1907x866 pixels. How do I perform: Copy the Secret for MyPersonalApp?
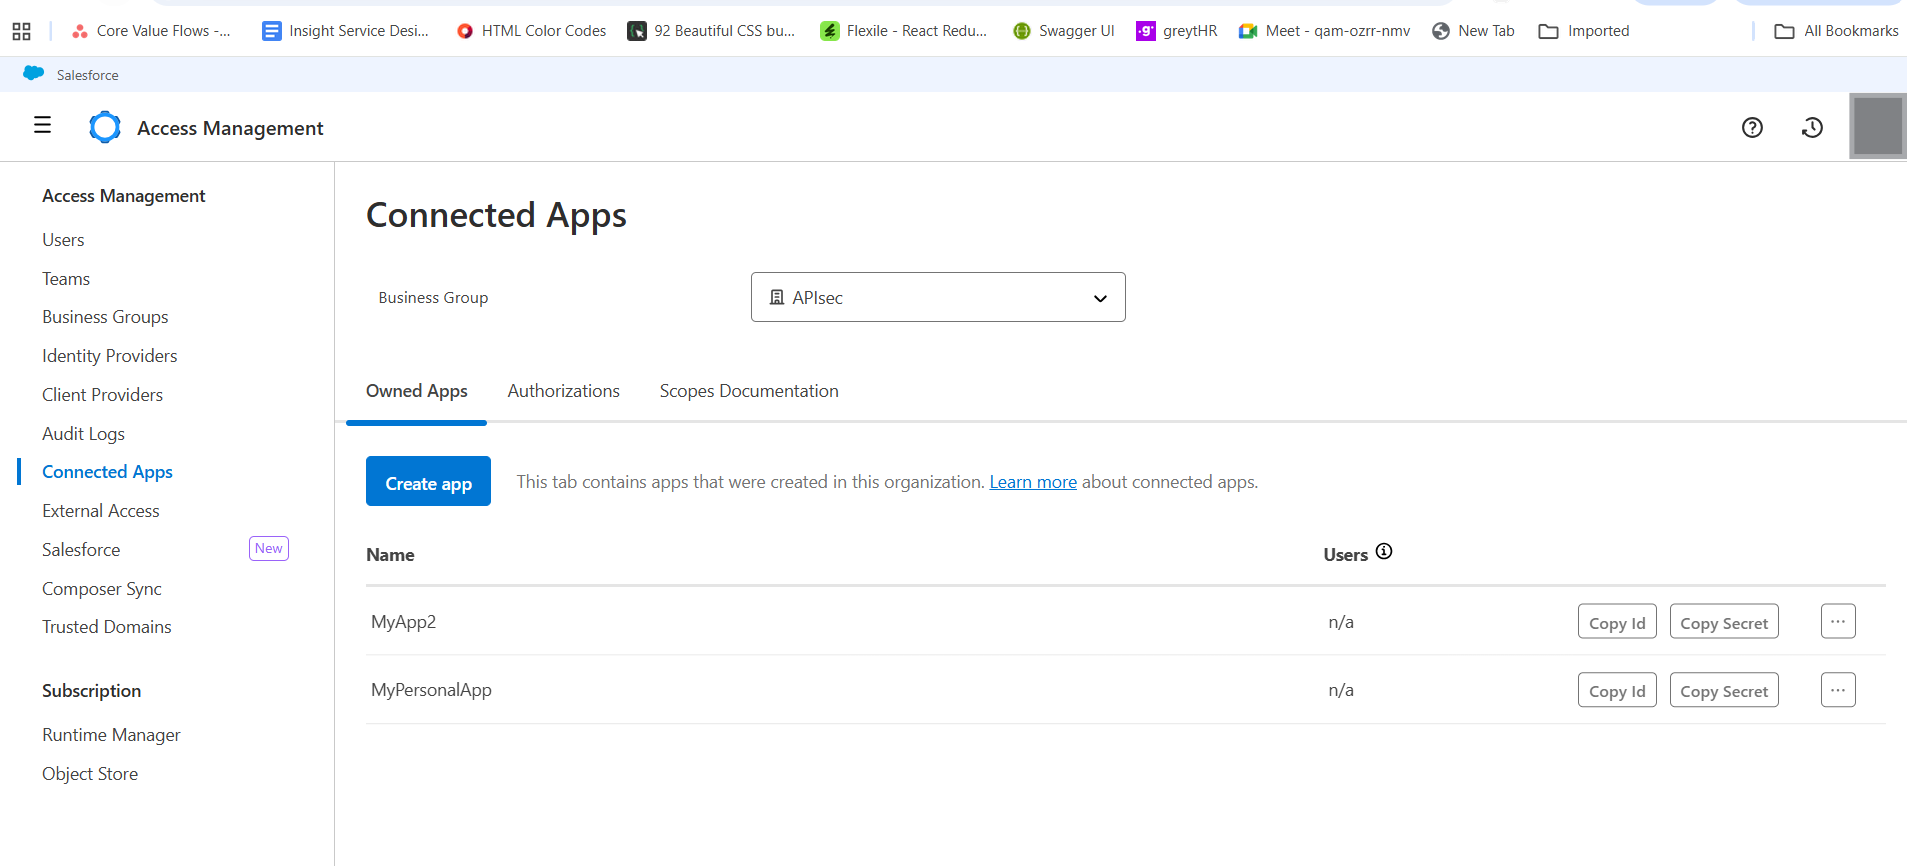pyautogui.click(x=1723, y=691)
